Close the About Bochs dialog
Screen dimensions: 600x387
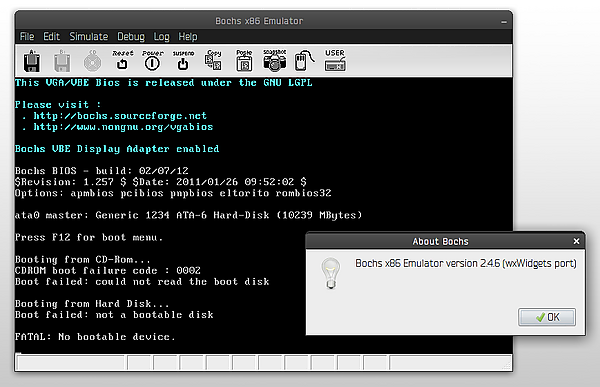point(576,241)
